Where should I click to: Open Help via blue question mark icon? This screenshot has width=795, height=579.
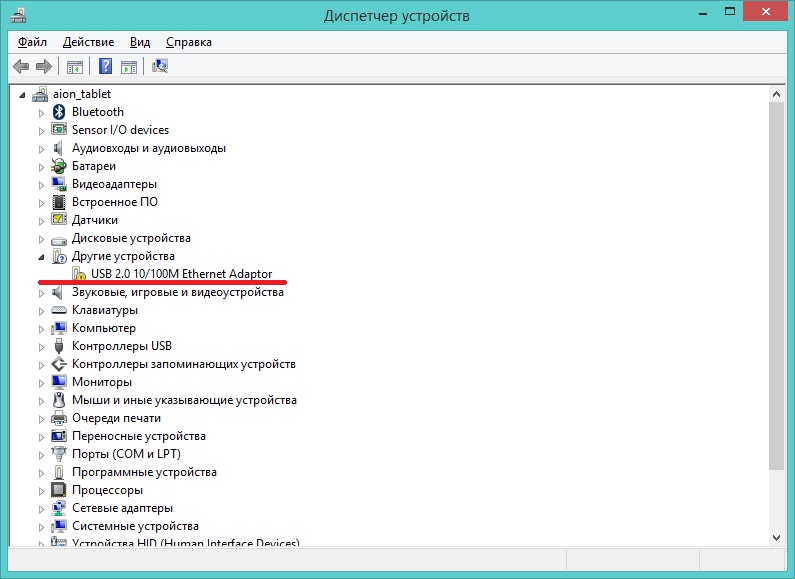pyautogui.click(x=105, y=66)
